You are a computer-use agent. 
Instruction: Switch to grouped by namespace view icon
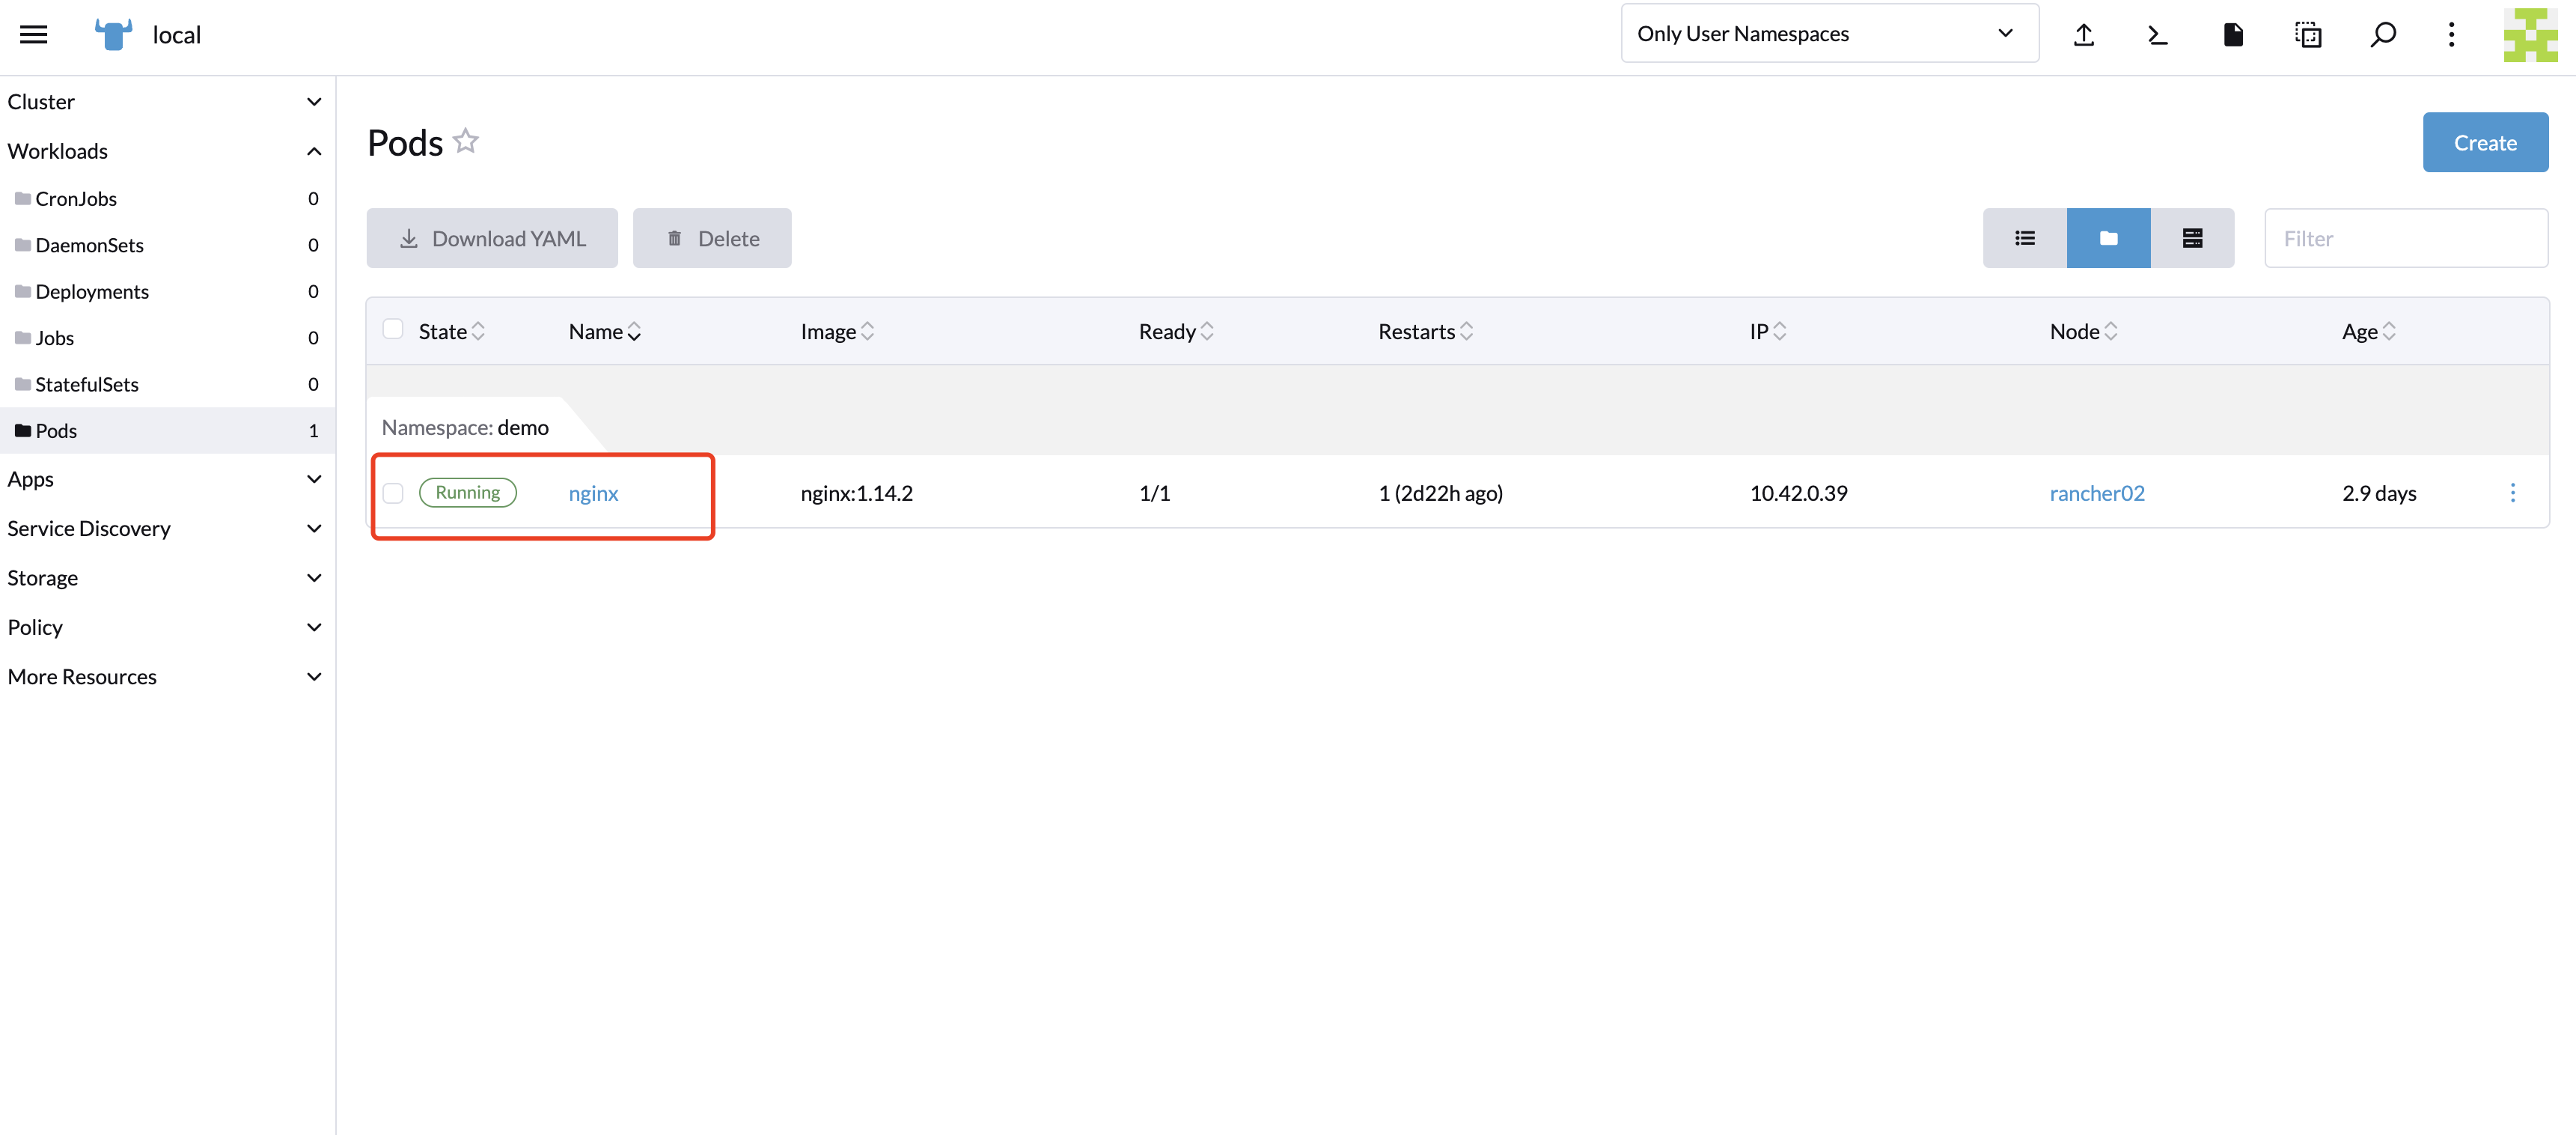2109,238
